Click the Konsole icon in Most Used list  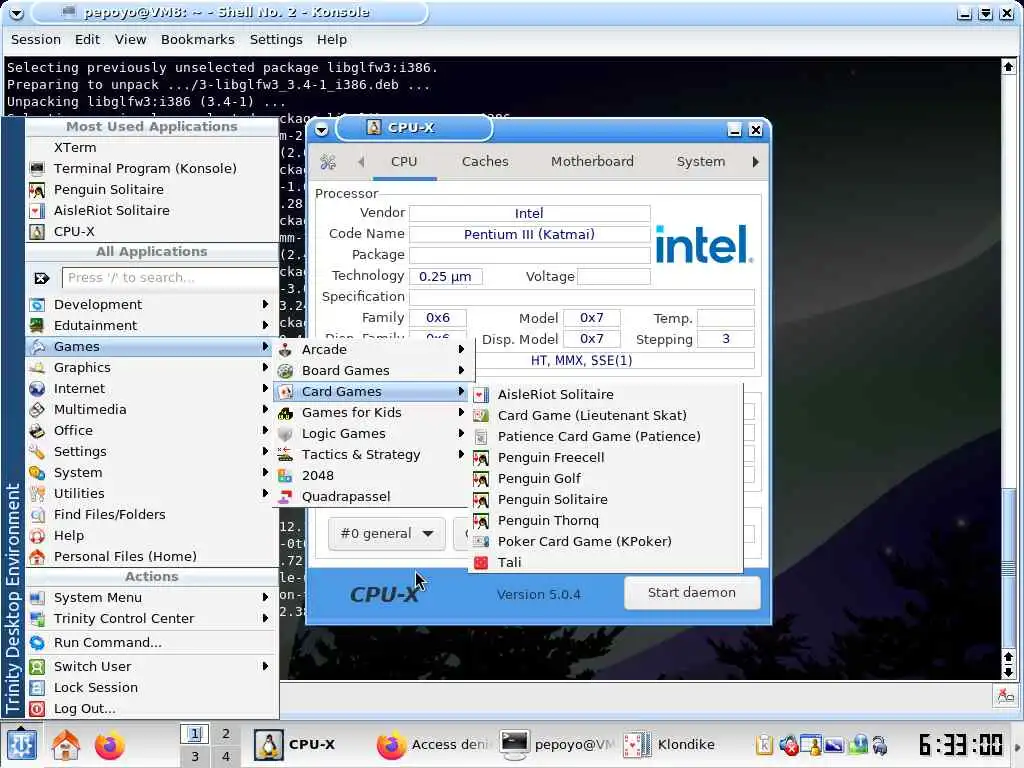pyautogui.click(x=37, y=168)
